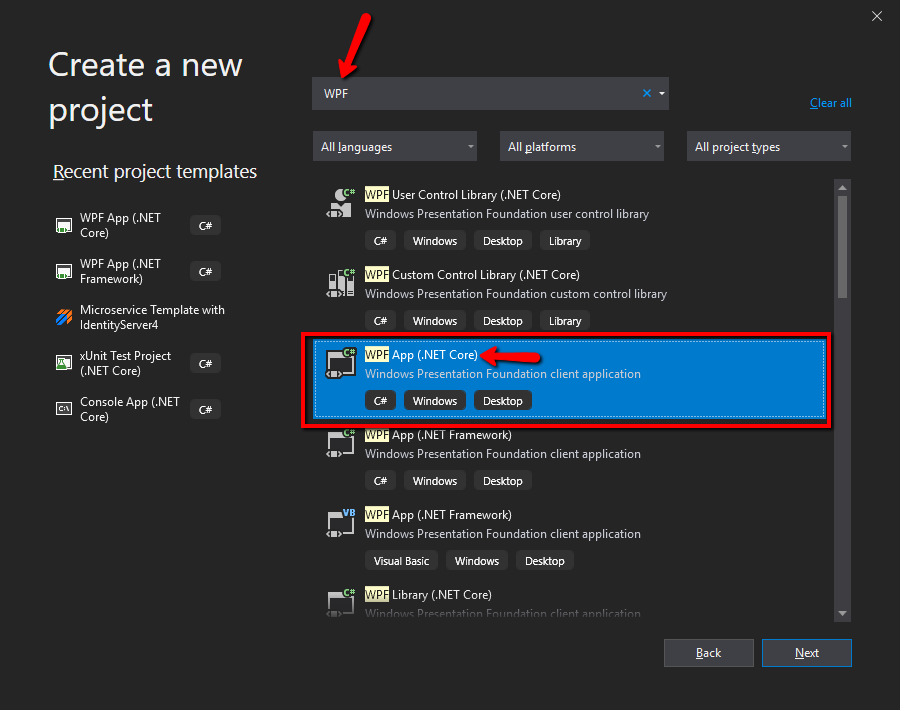900x710 pixels.
Task: Click recent WPF App (.NET Core) template icon
Action: point(64,226)
